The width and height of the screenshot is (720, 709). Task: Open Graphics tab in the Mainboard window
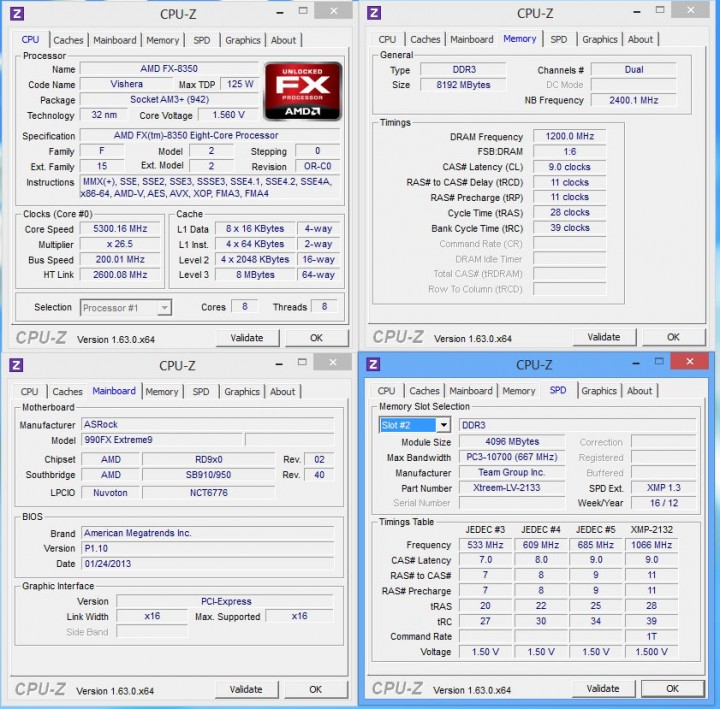(242, 392)
